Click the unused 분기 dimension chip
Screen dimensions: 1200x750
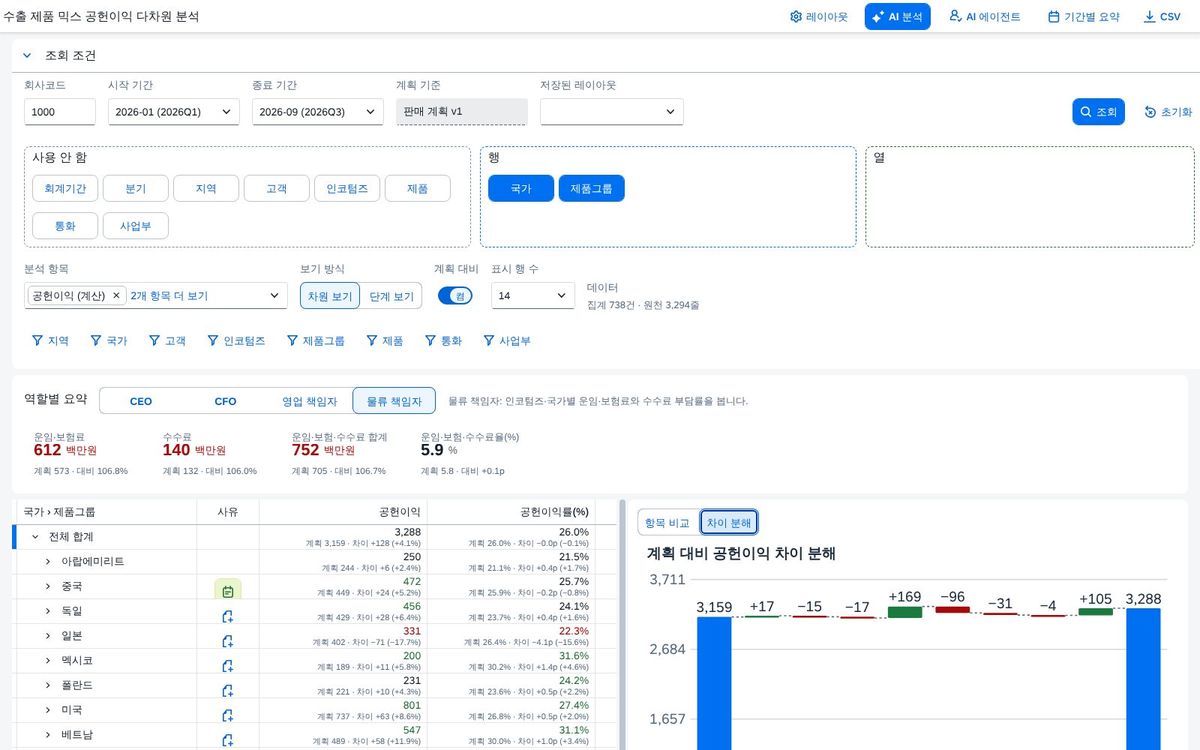[136, 188]
